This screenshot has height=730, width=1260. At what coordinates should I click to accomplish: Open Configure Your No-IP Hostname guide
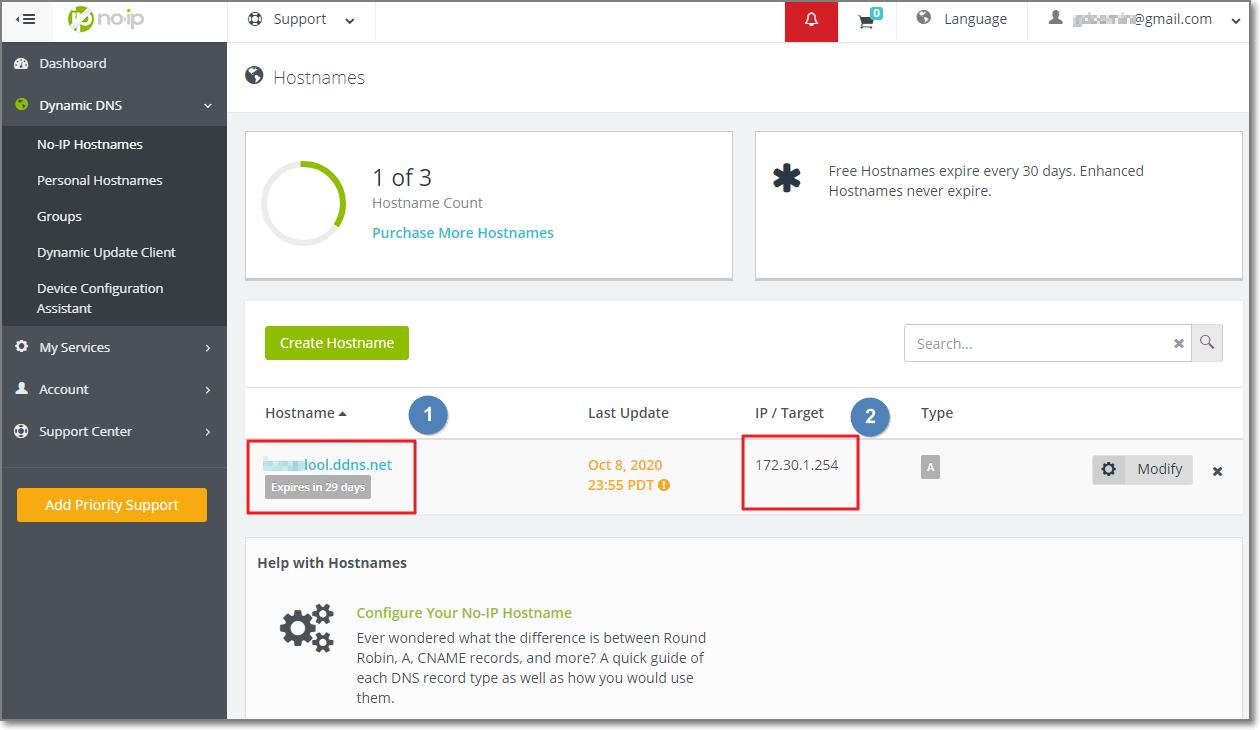click(x=464, y=613)
